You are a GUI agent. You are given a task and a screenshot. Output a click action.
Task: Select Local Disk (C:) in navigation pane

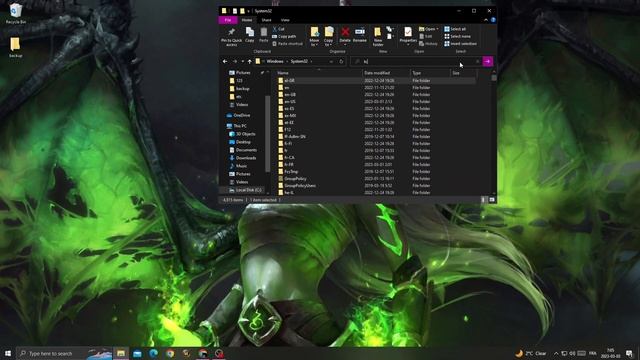pos(245,190)
